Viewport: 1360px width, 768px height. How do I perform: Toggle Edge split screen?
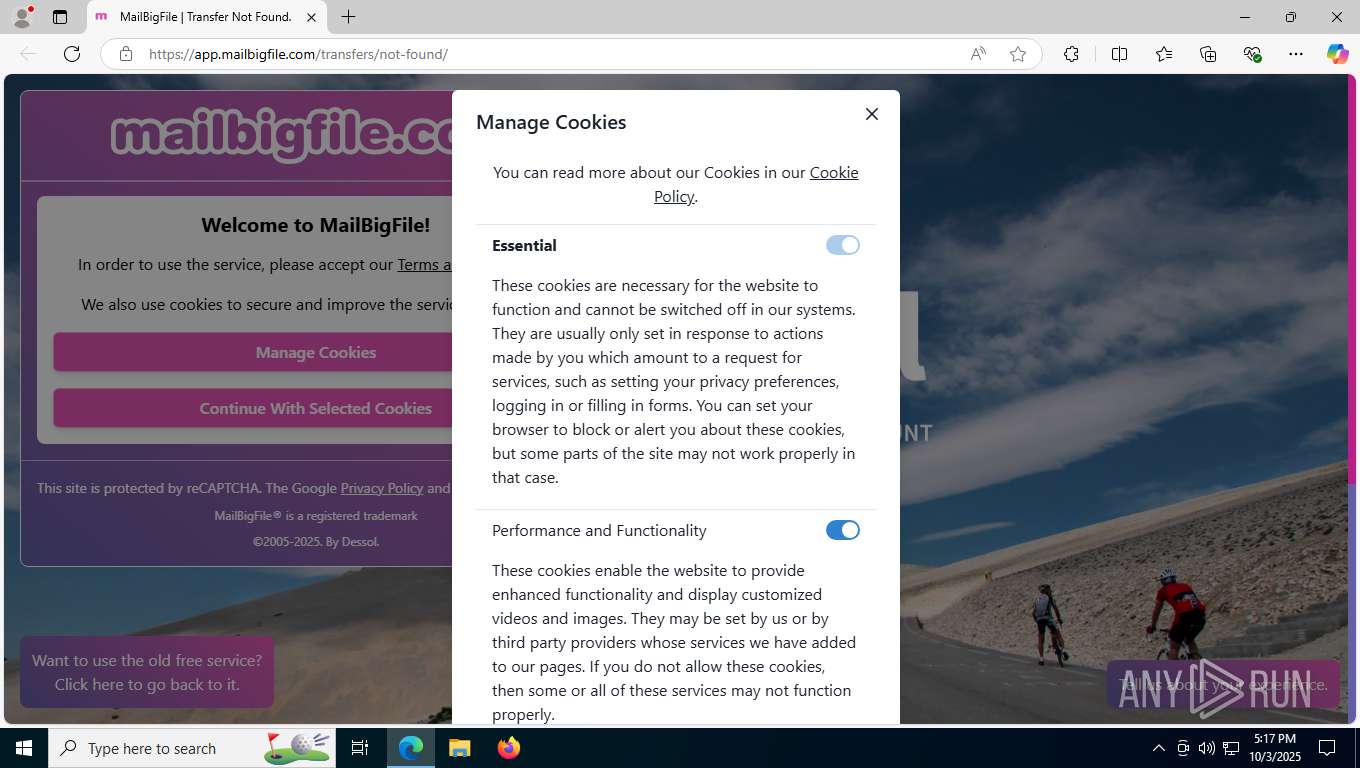click(1119, 54)
